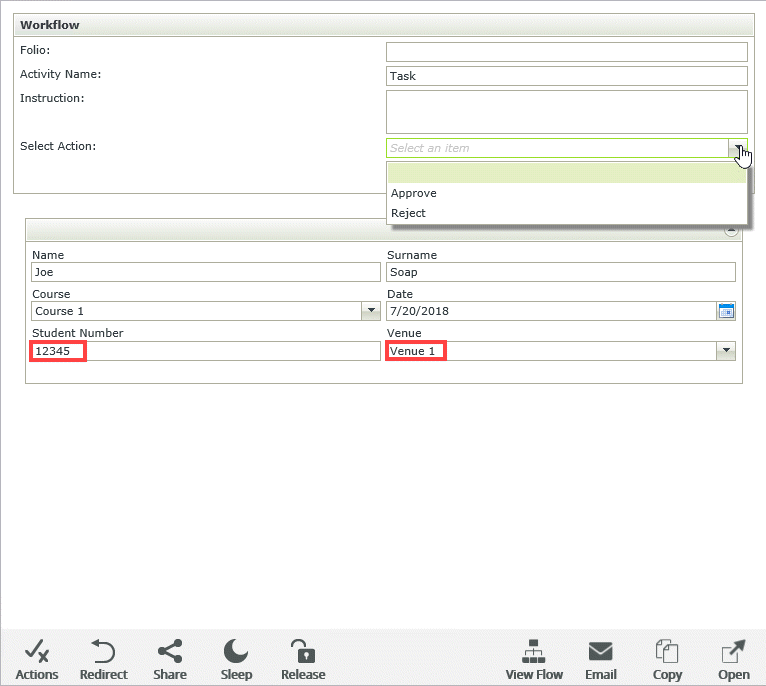Click the Student Number field 12345
Screen dimensions: 766x686
(206, 351)
